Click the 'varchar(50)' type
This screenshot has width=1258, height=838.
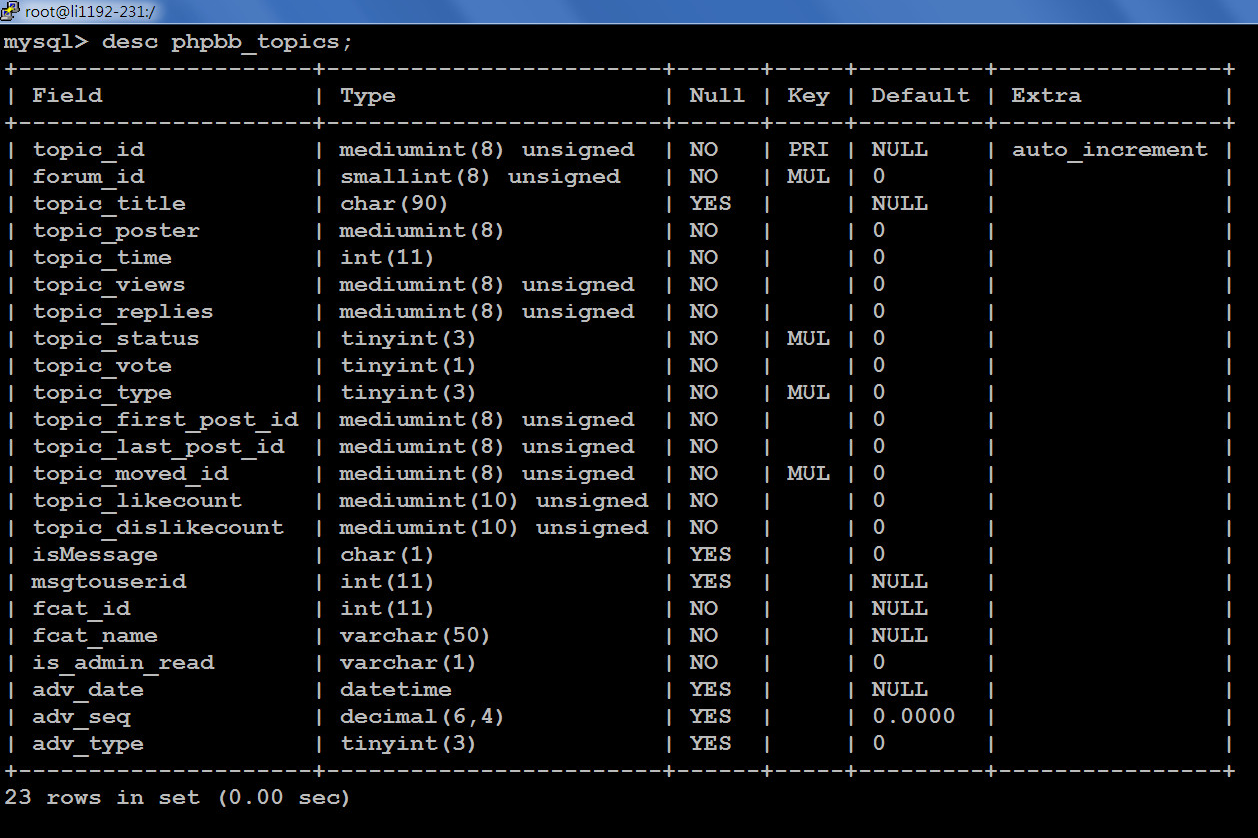click(414, 635)
